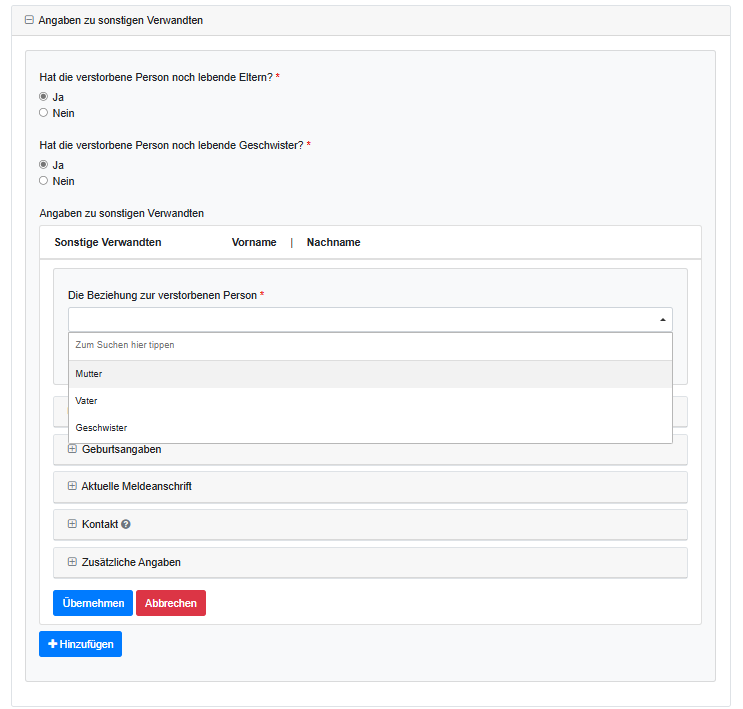Click the plus icon in Hinzufügen button
The image size is (743, 709).
point(53,644)
